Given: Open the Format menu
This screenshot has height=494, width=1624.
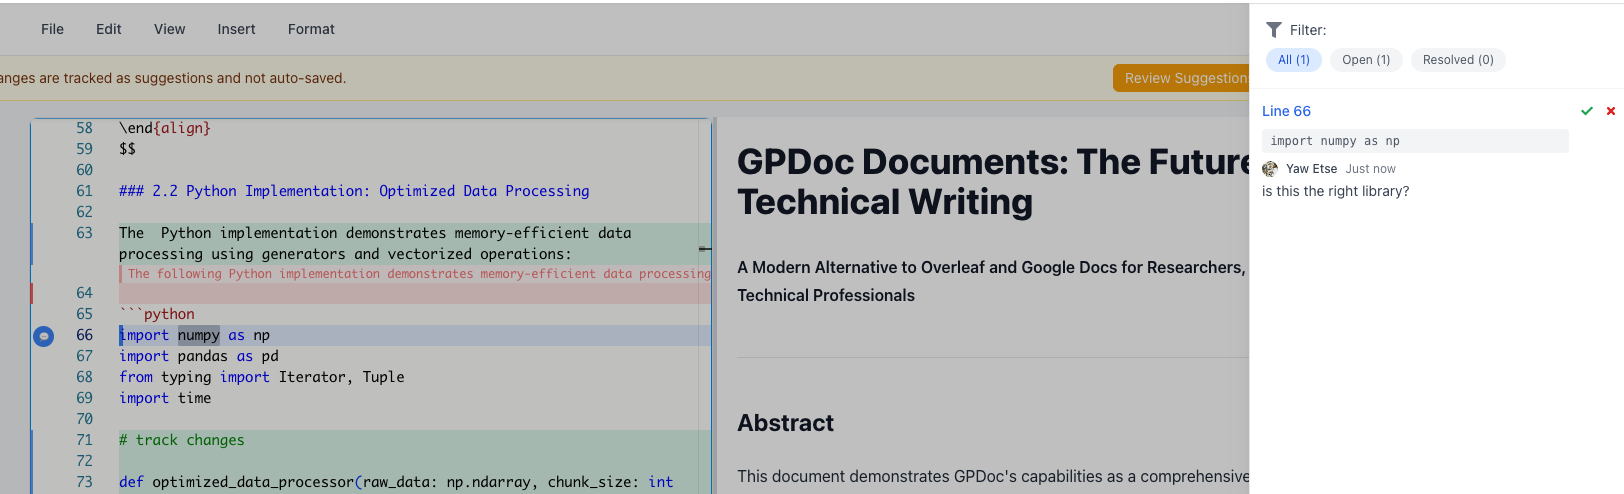Looking at the screenshot, I should (x=311, y=29).
